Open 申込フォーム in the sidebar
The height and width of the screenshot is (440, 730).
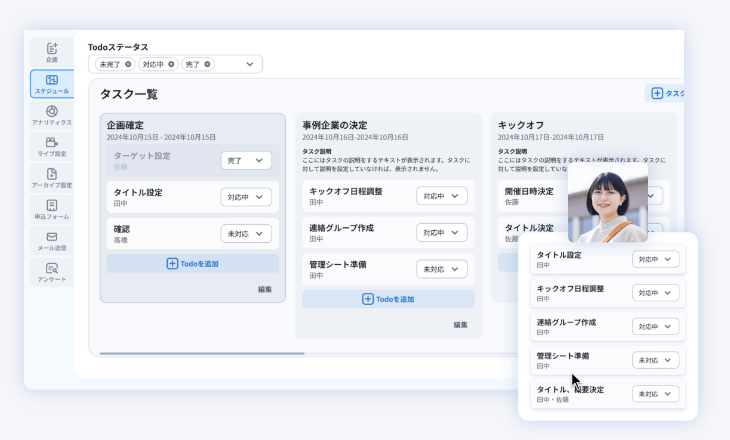52,209
